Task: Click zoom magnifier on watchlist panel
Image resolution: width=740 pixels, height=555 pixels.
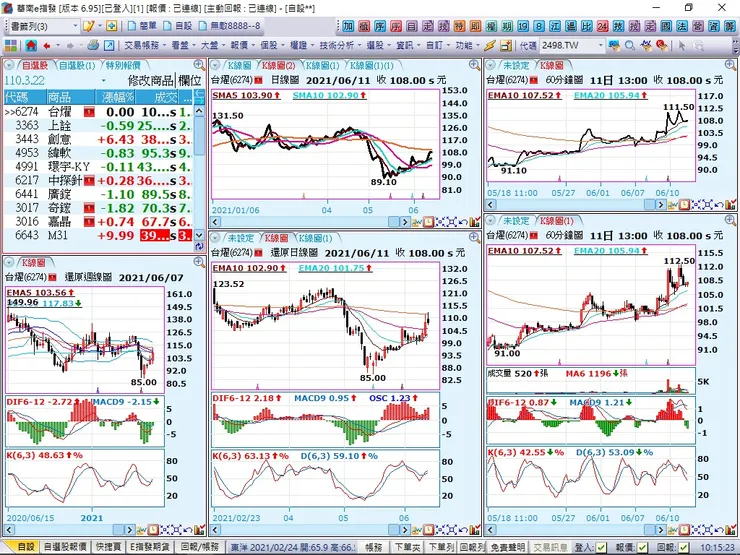Action: tap(199, 65)
